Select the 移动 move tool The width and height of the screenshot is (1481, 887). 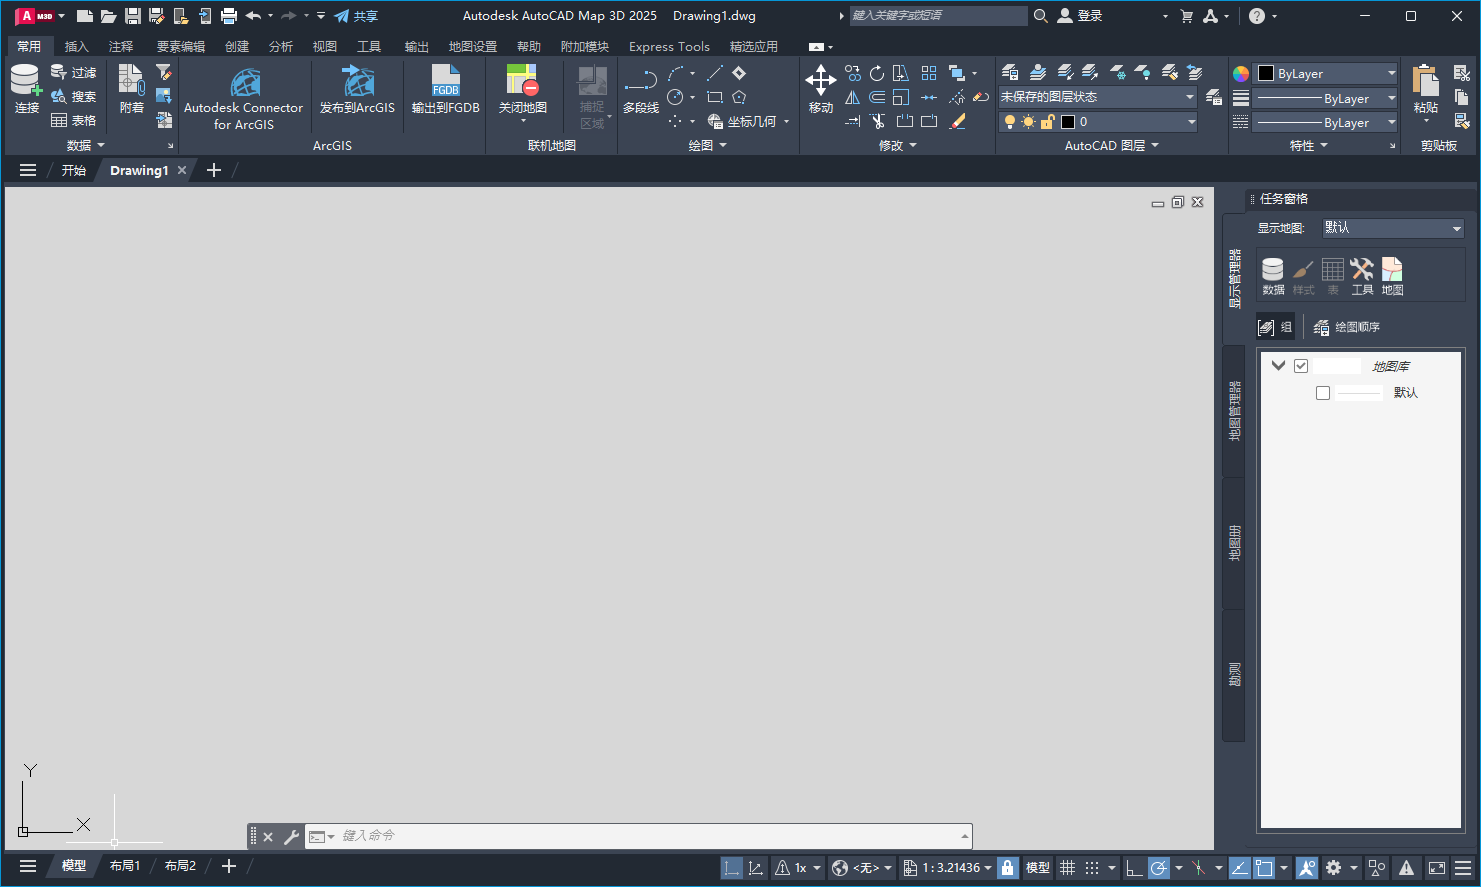coord(821,90)
